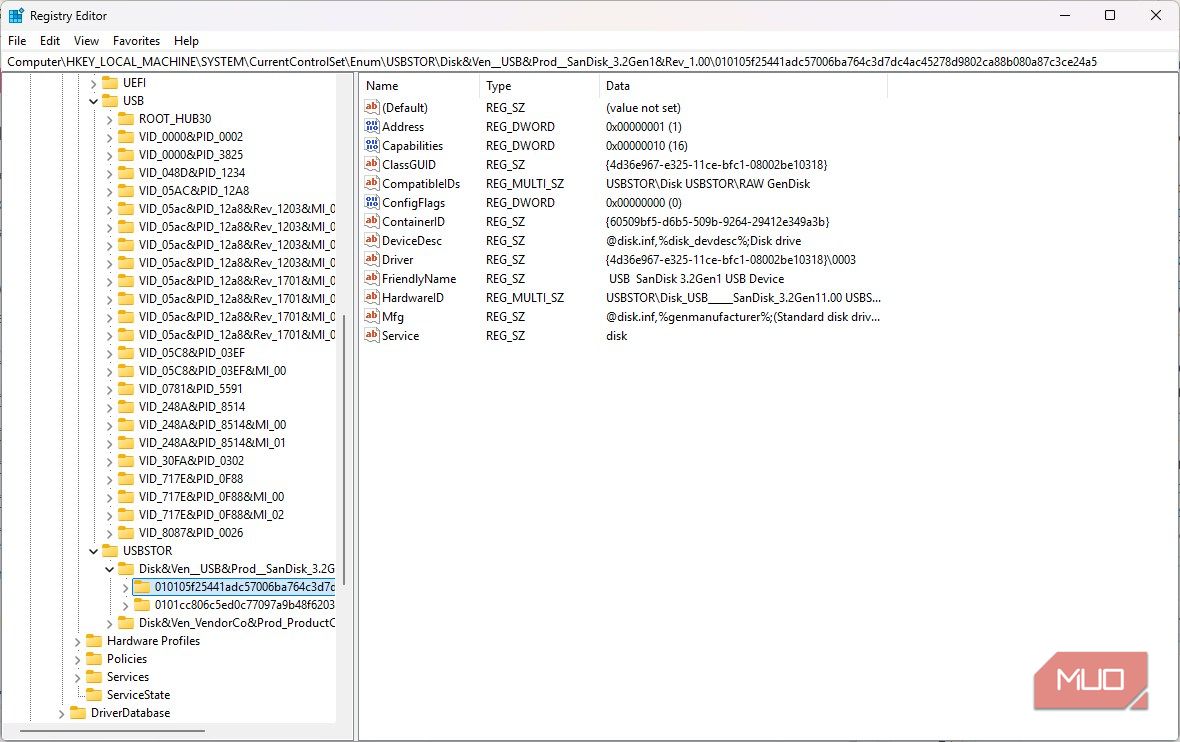Expand the UEFI tree node

[93, 84]
